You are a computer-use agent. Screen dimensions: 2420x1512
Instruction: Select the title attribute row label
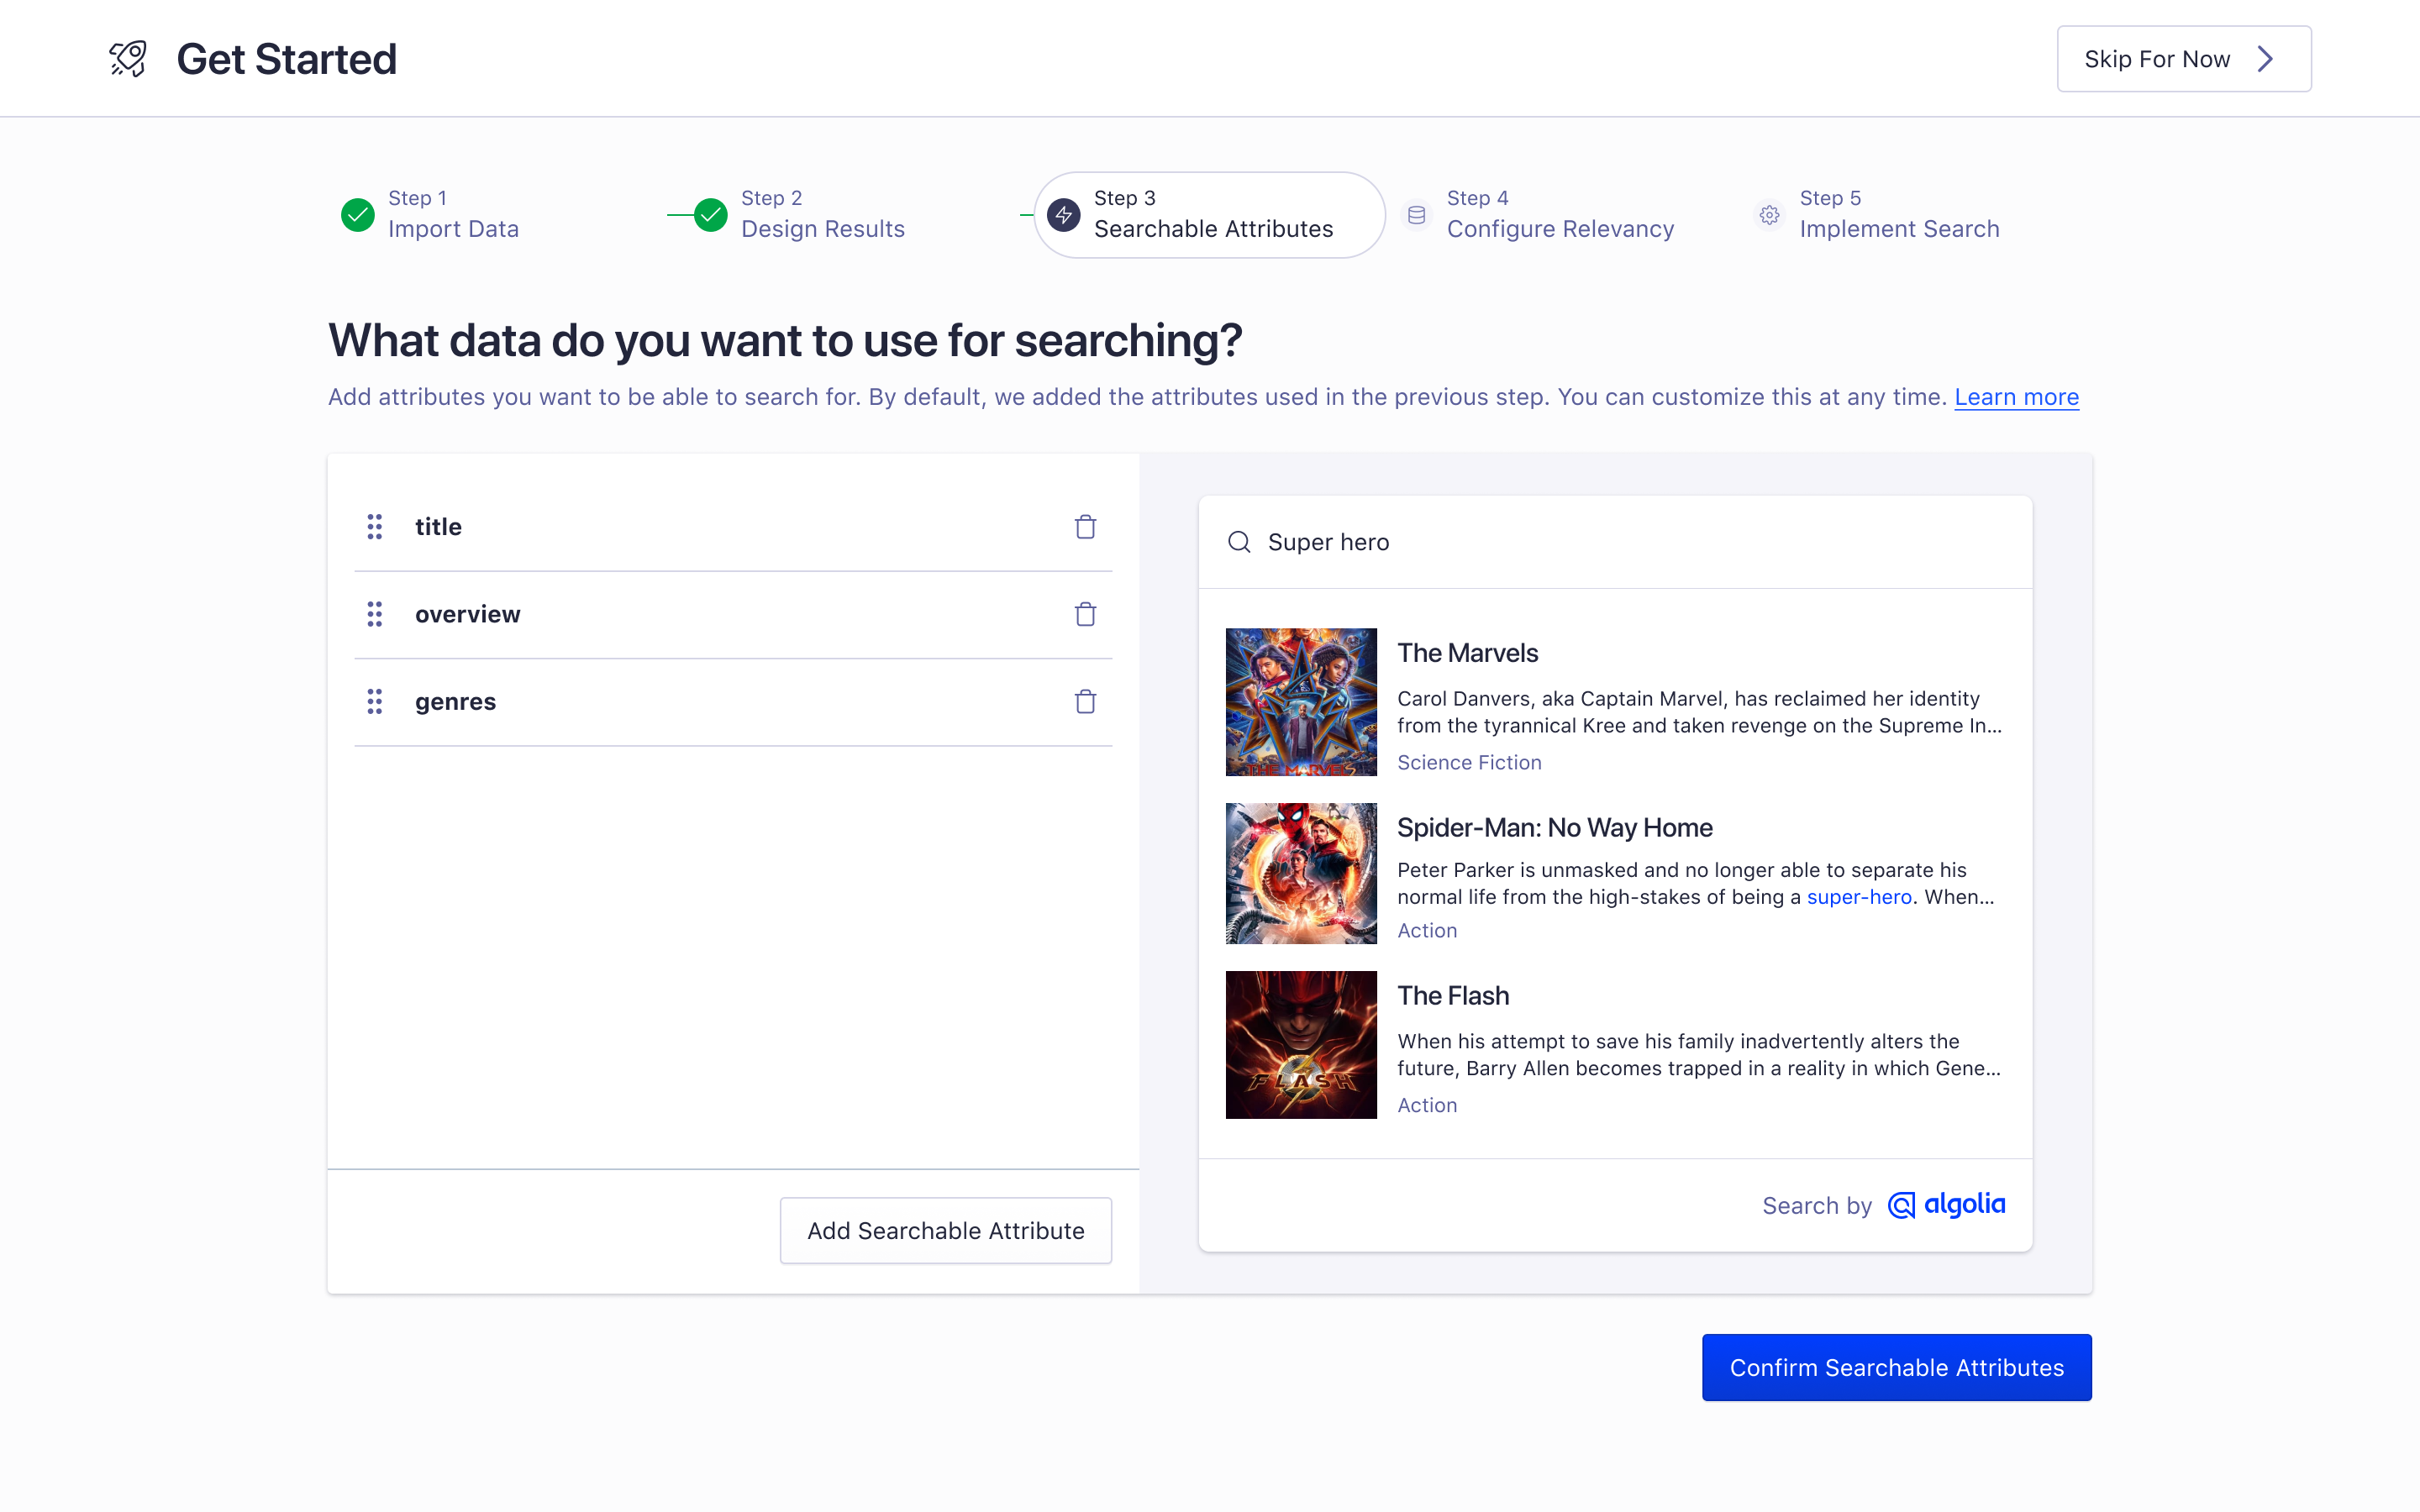(438, 527)
